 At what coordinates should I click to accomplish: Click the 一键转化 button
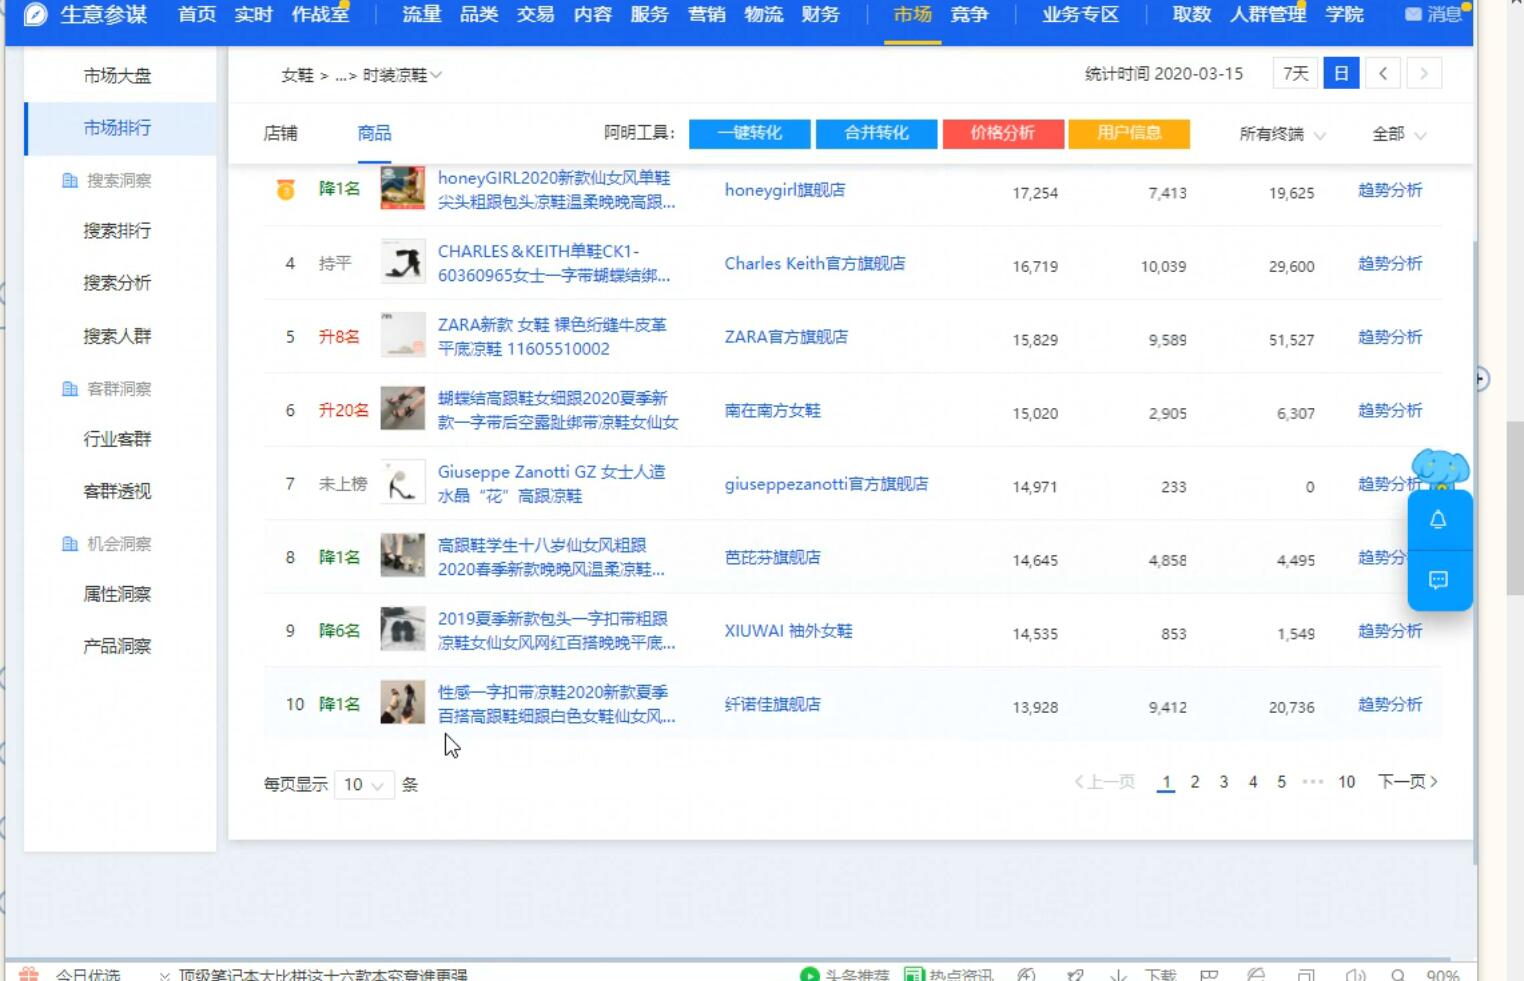[749, 133]
